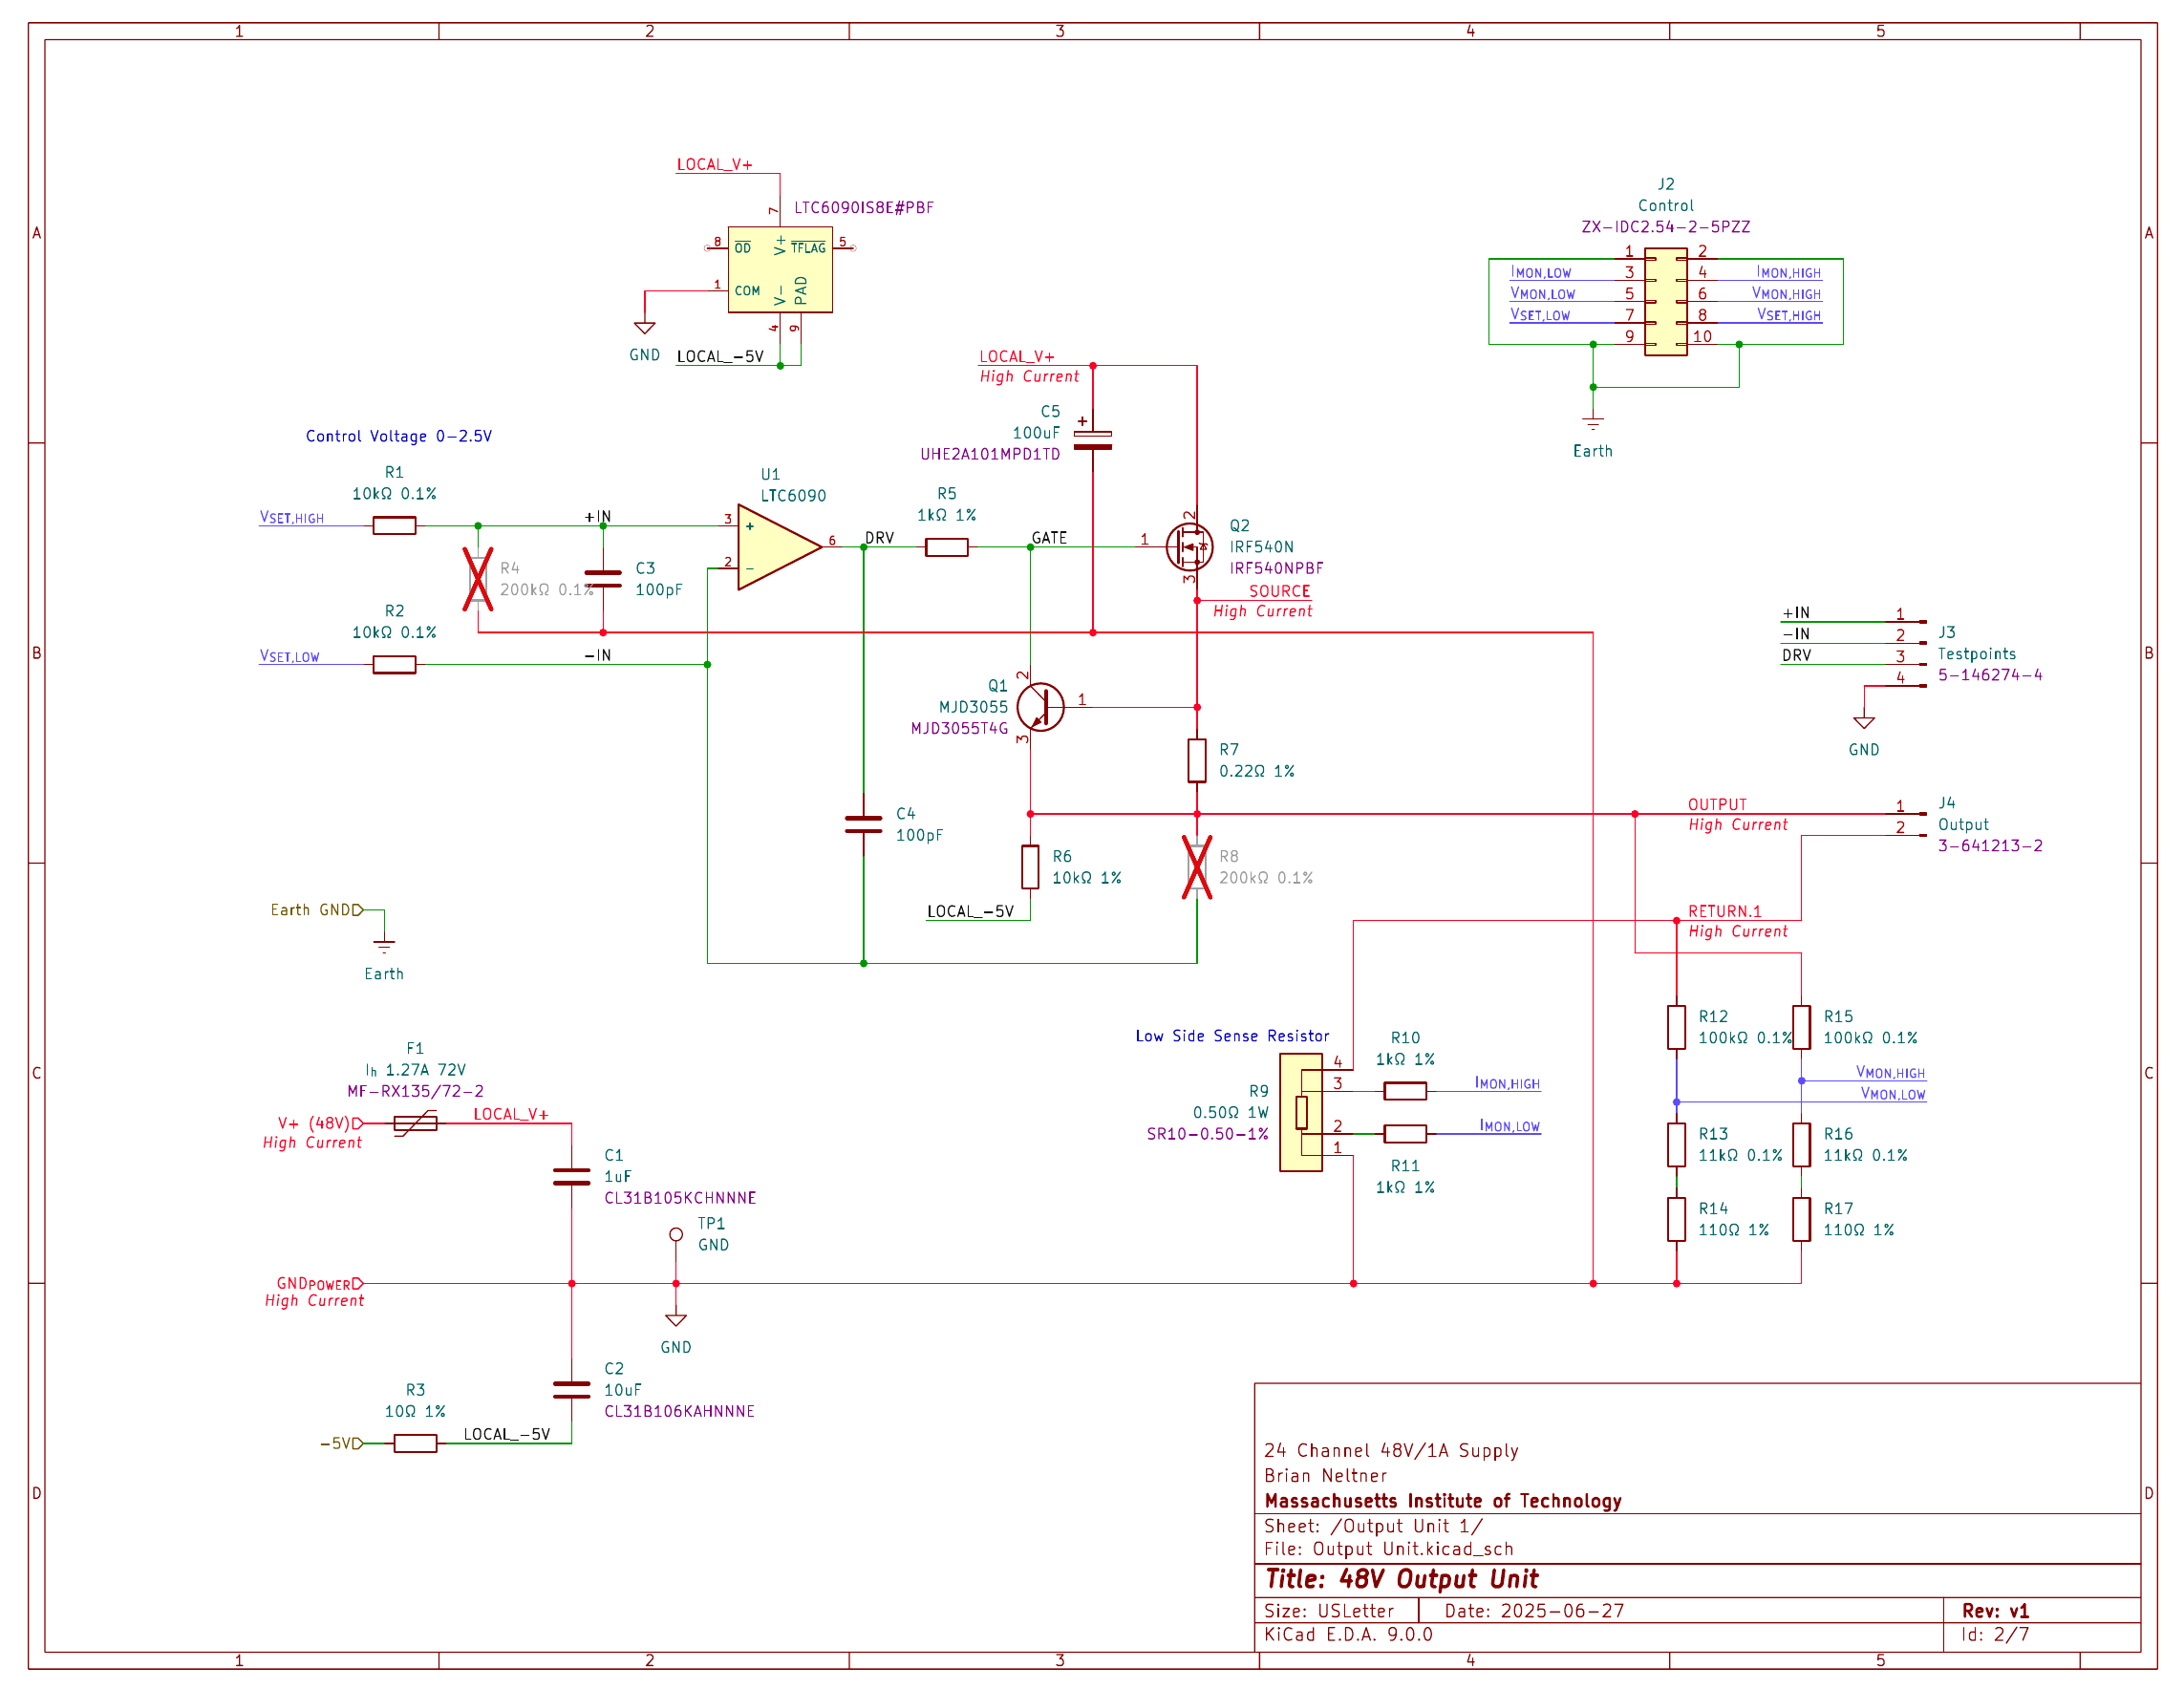This screenshot has height=1689, width=2184.
Task: Select the Low Side Sense Resistor text
Action: (1232, 1036)
